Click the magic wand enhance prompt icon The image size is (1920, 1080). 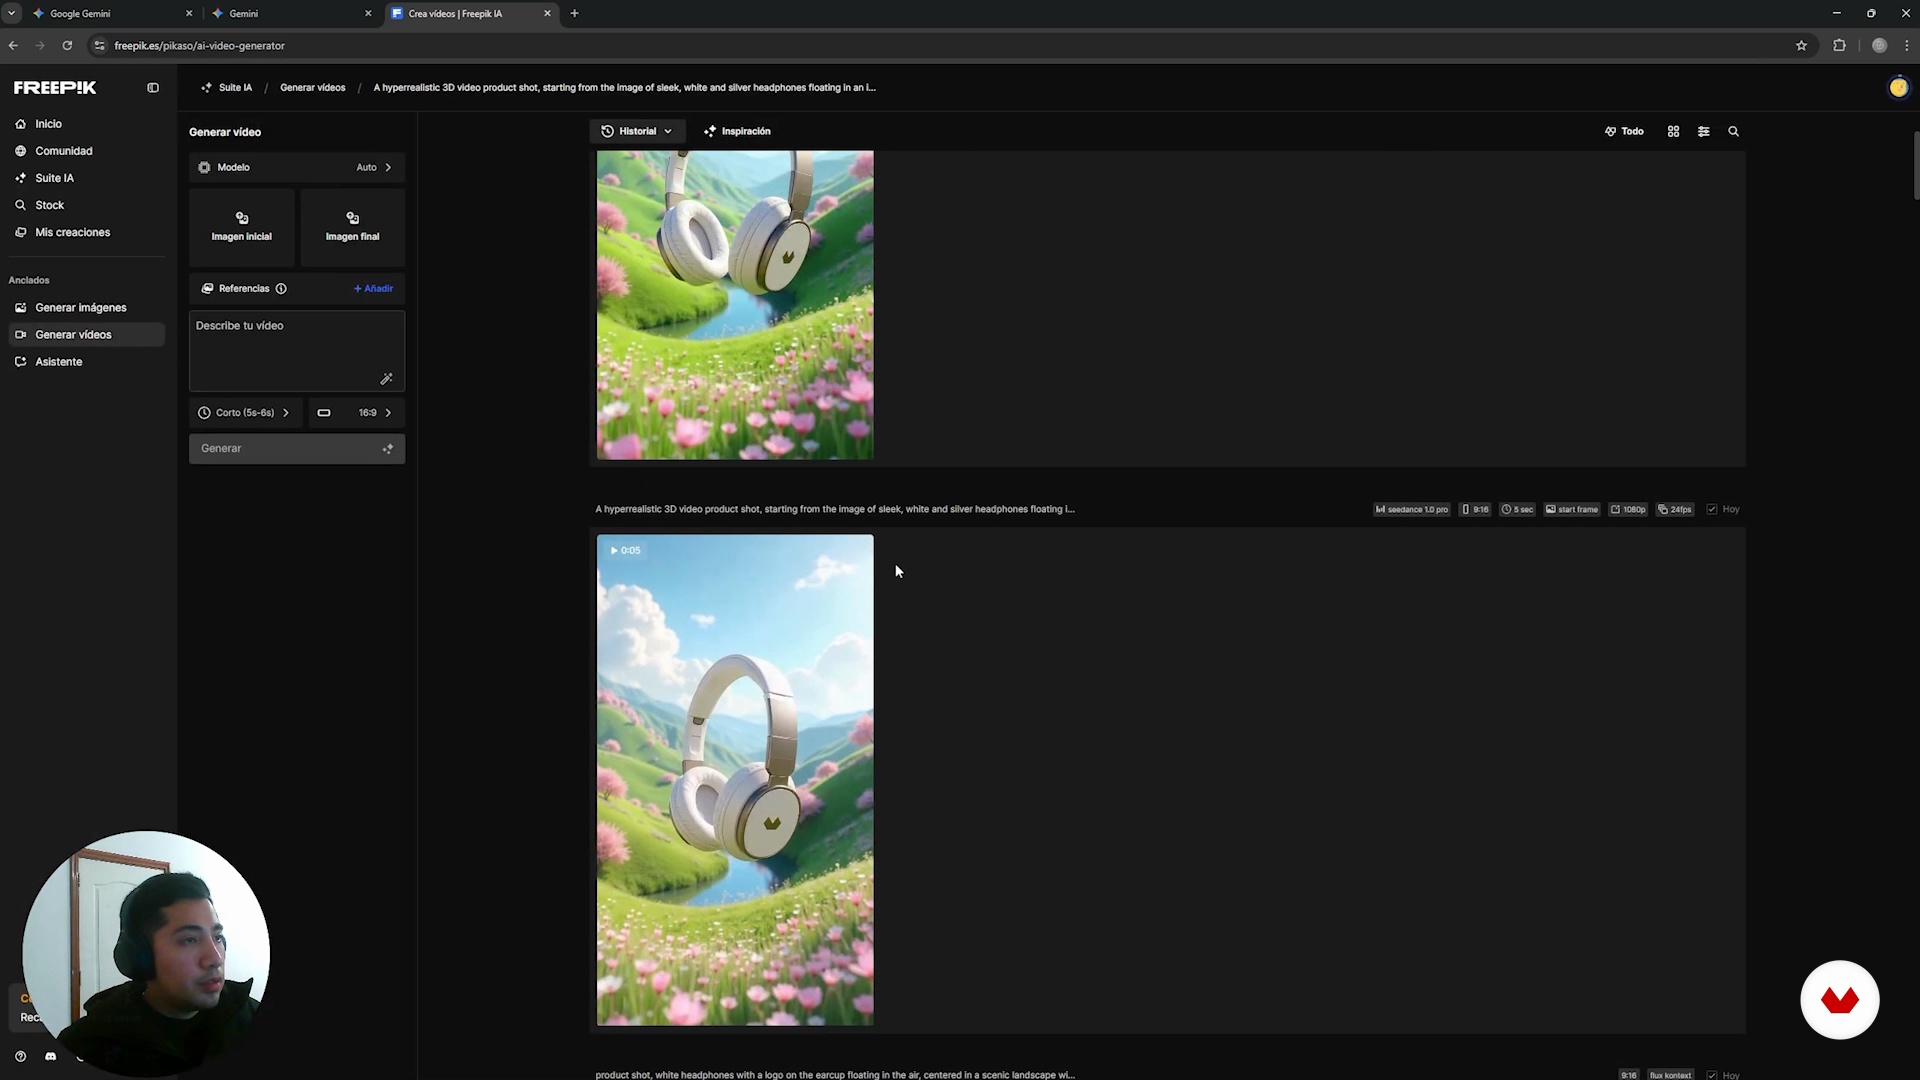tap(386, 379)
